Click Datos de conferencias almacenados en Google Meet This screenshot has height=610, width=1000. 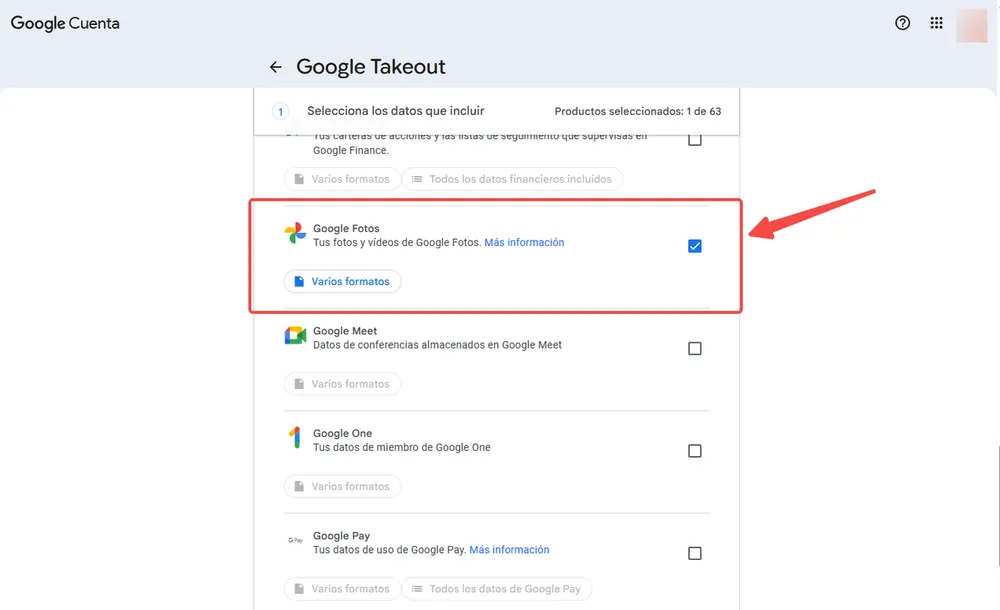click(438, 345)
